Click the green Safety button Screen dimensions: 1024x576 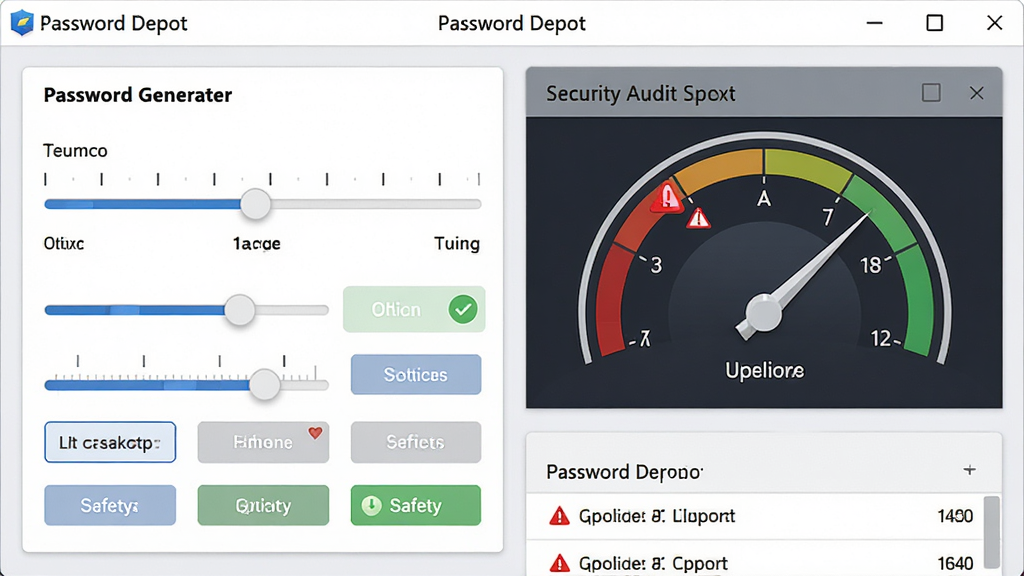click(x=416, y=505)
